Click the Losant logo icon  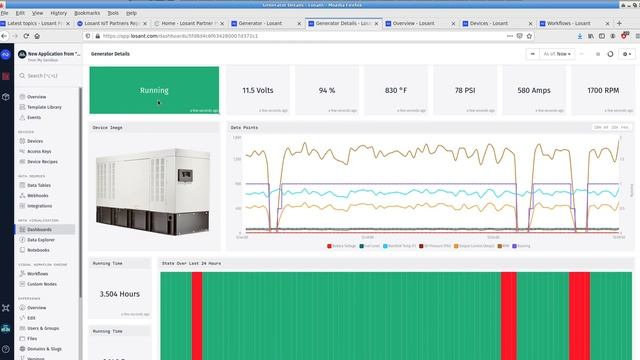(x=6, y=54)
